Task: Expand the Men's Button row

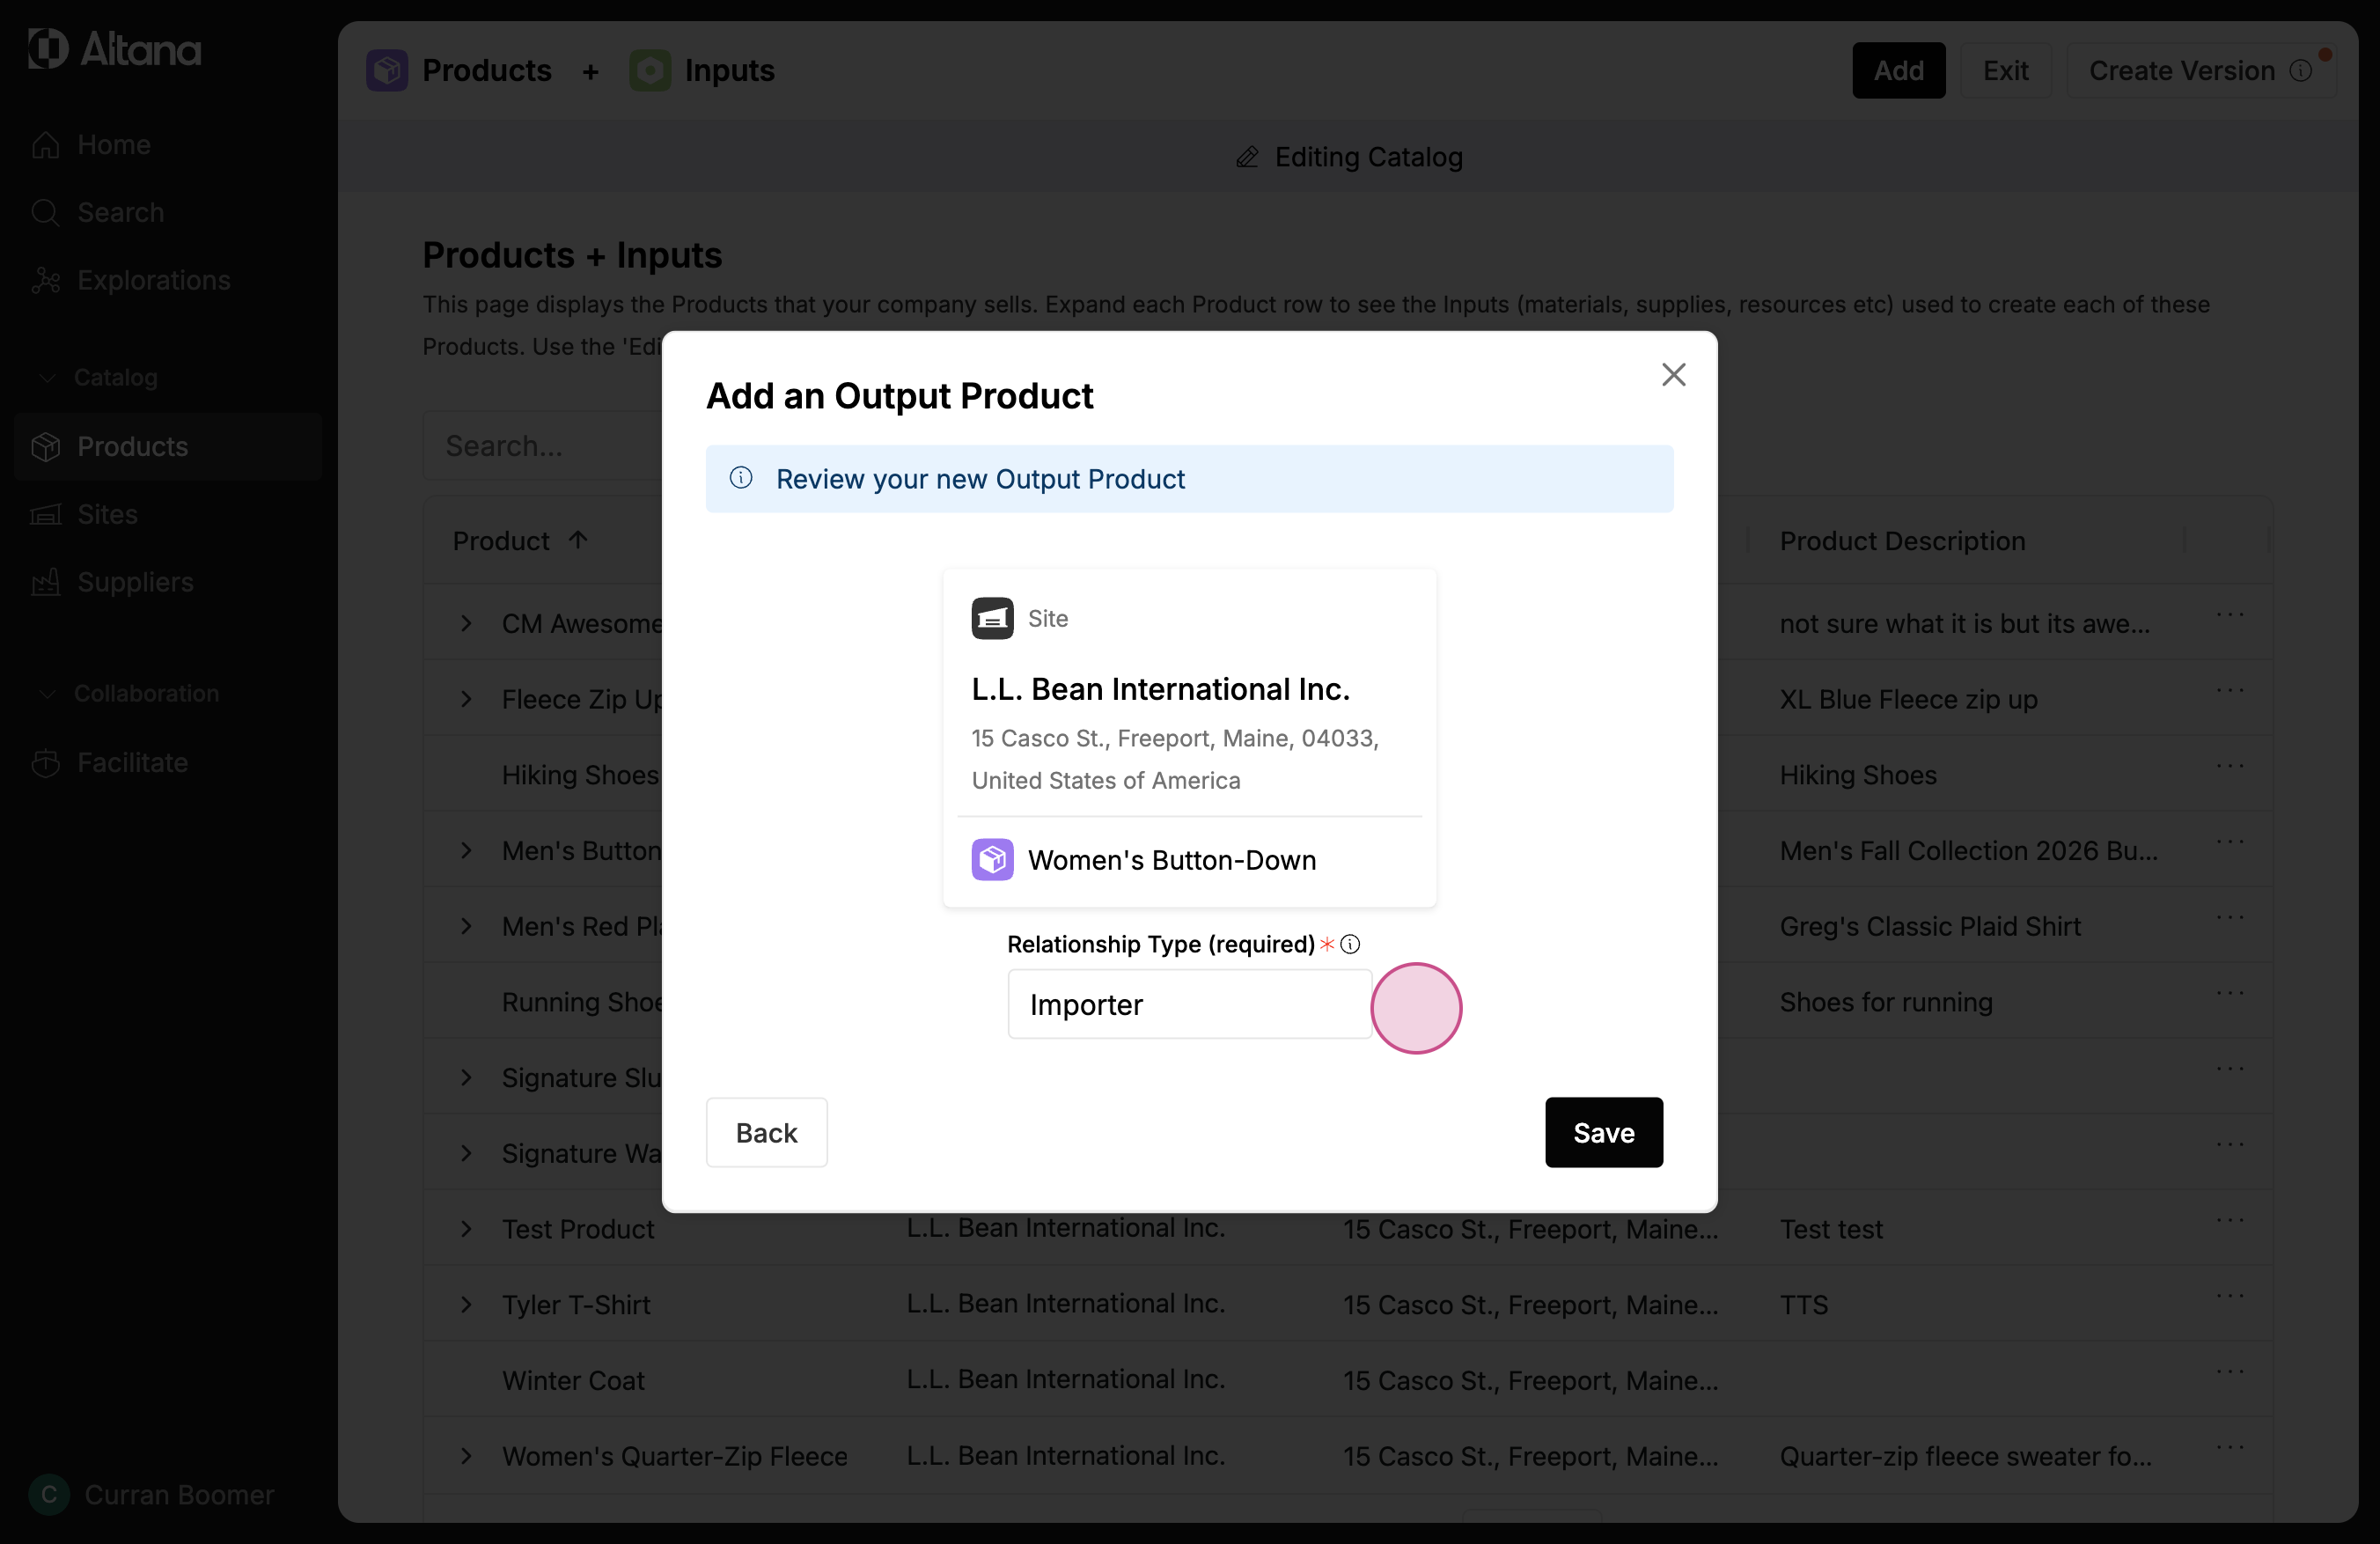Action: [466, 850]
